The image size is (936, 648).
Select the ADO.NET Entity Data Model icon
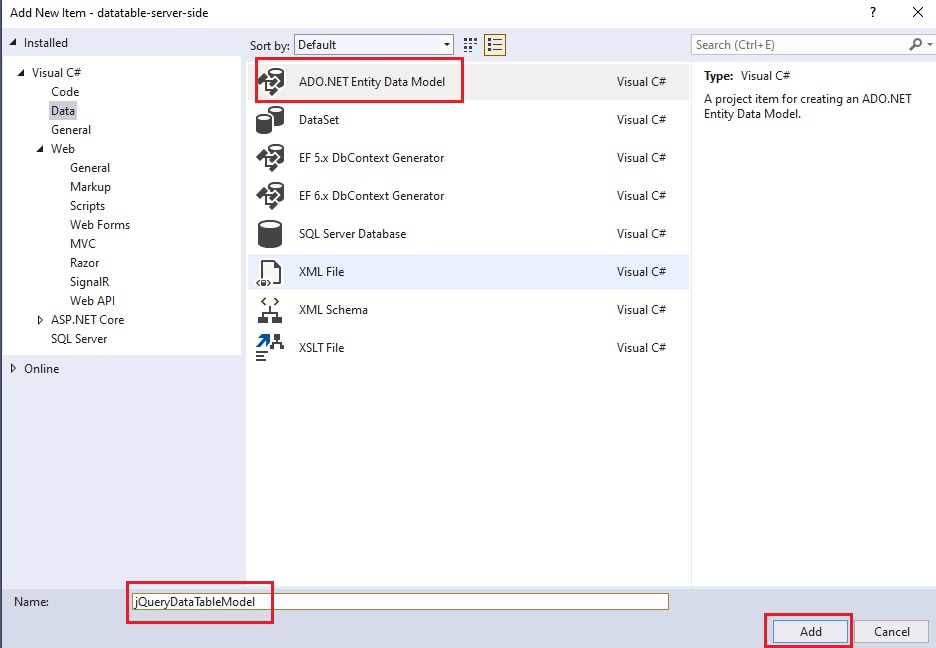(x=270, y=82)
